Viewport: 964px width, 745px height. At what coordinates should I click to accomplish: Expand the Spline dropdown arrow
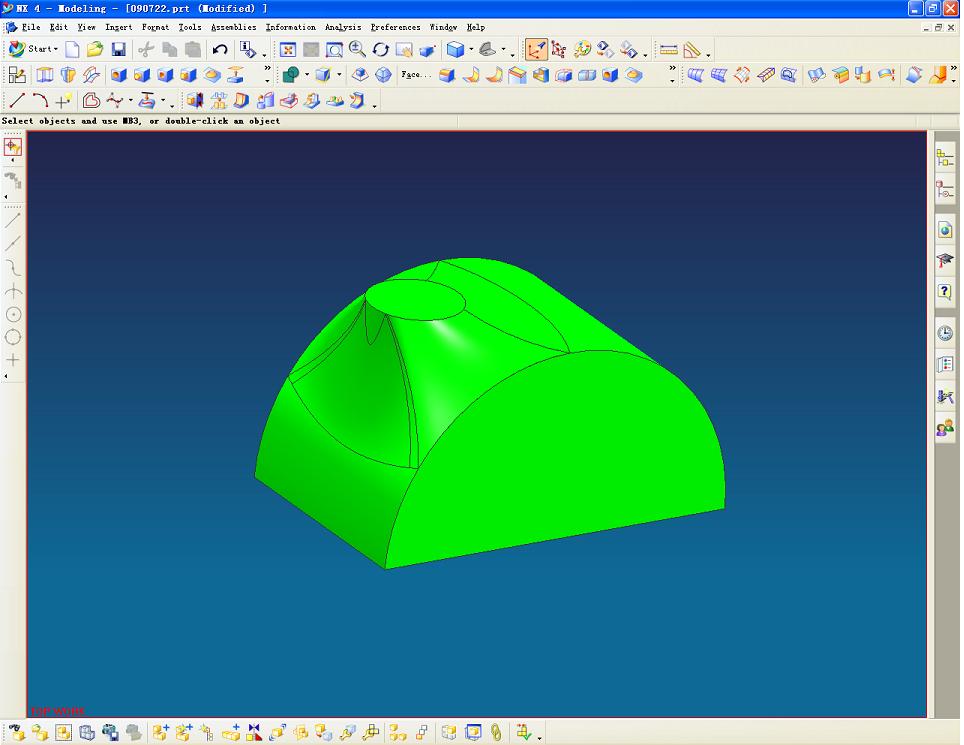coord(130,100)
